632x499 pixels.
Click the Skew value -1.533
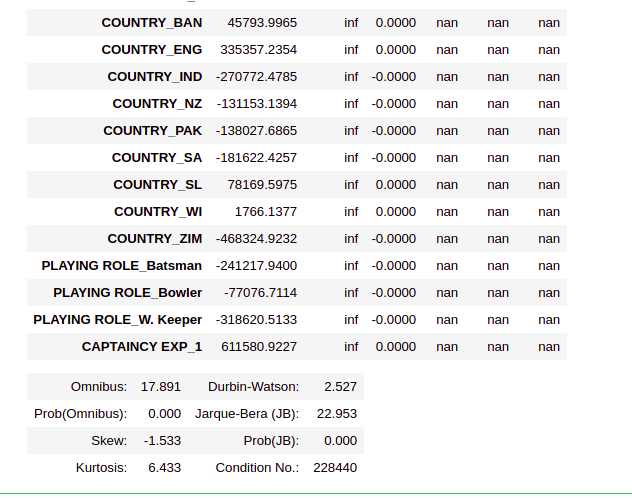click(x=162, y=441)
